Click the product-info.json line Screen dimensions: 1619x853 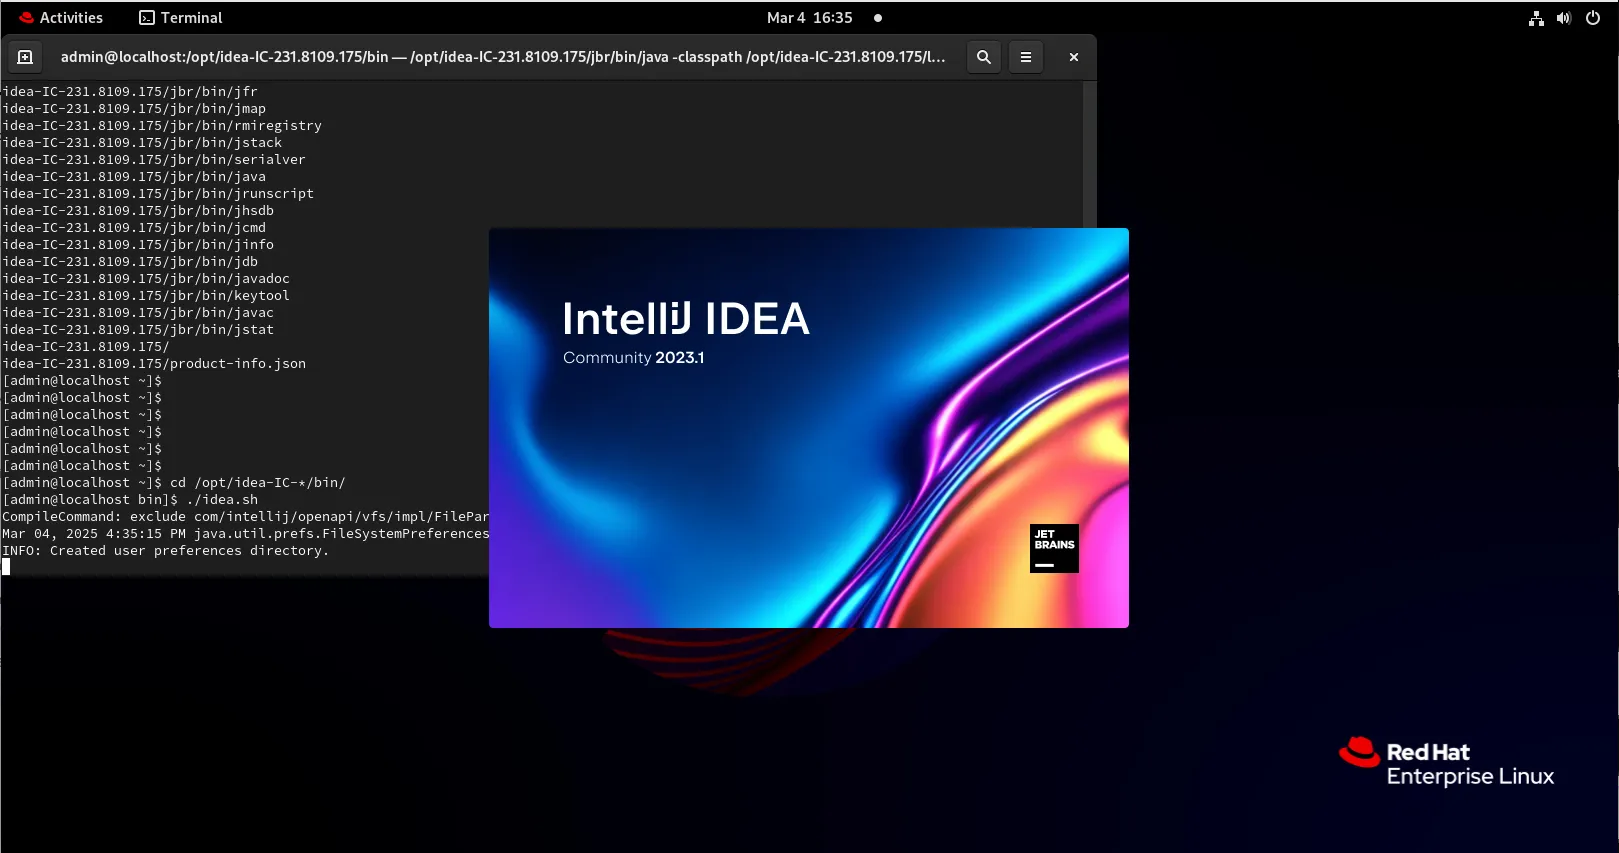pyautogui.click(x=154, y=363)
